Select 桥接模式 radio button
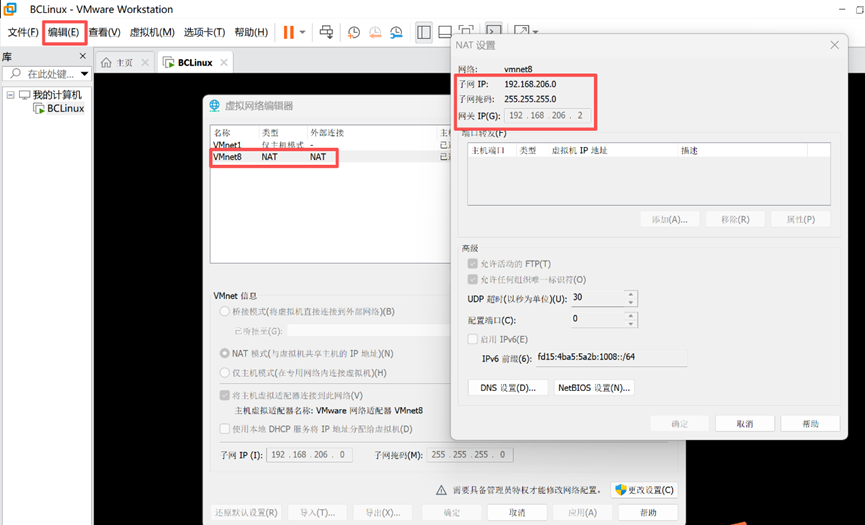 coord(225,312)
